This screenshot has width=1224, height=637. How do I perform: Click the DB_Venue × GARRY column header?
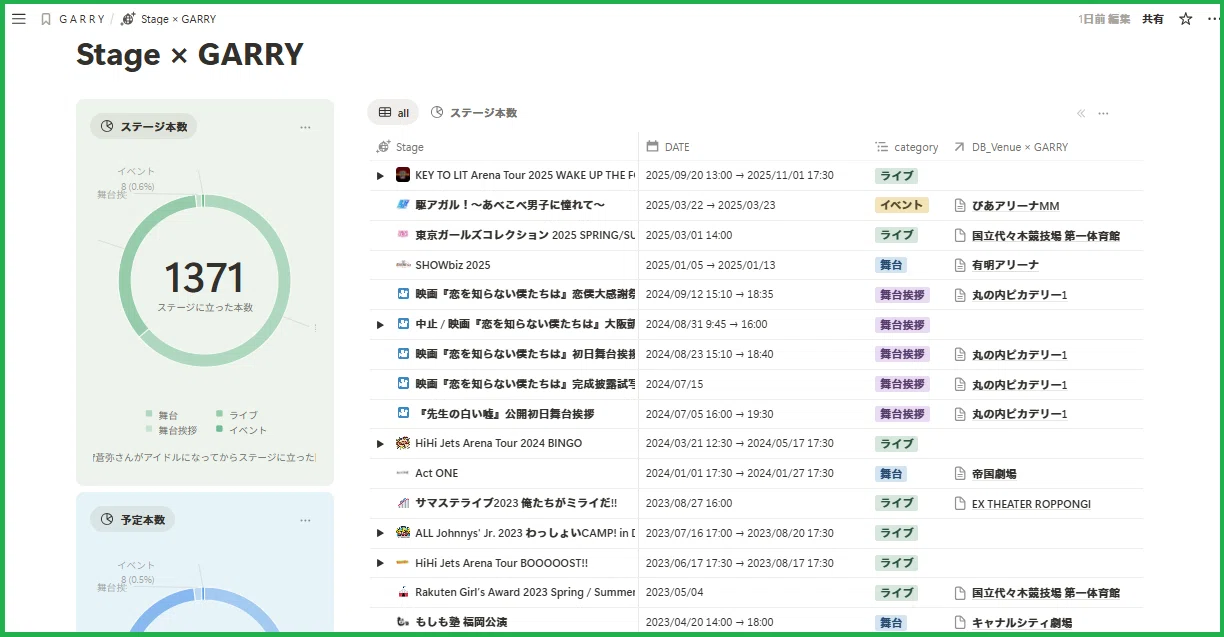click(1010, 147)
